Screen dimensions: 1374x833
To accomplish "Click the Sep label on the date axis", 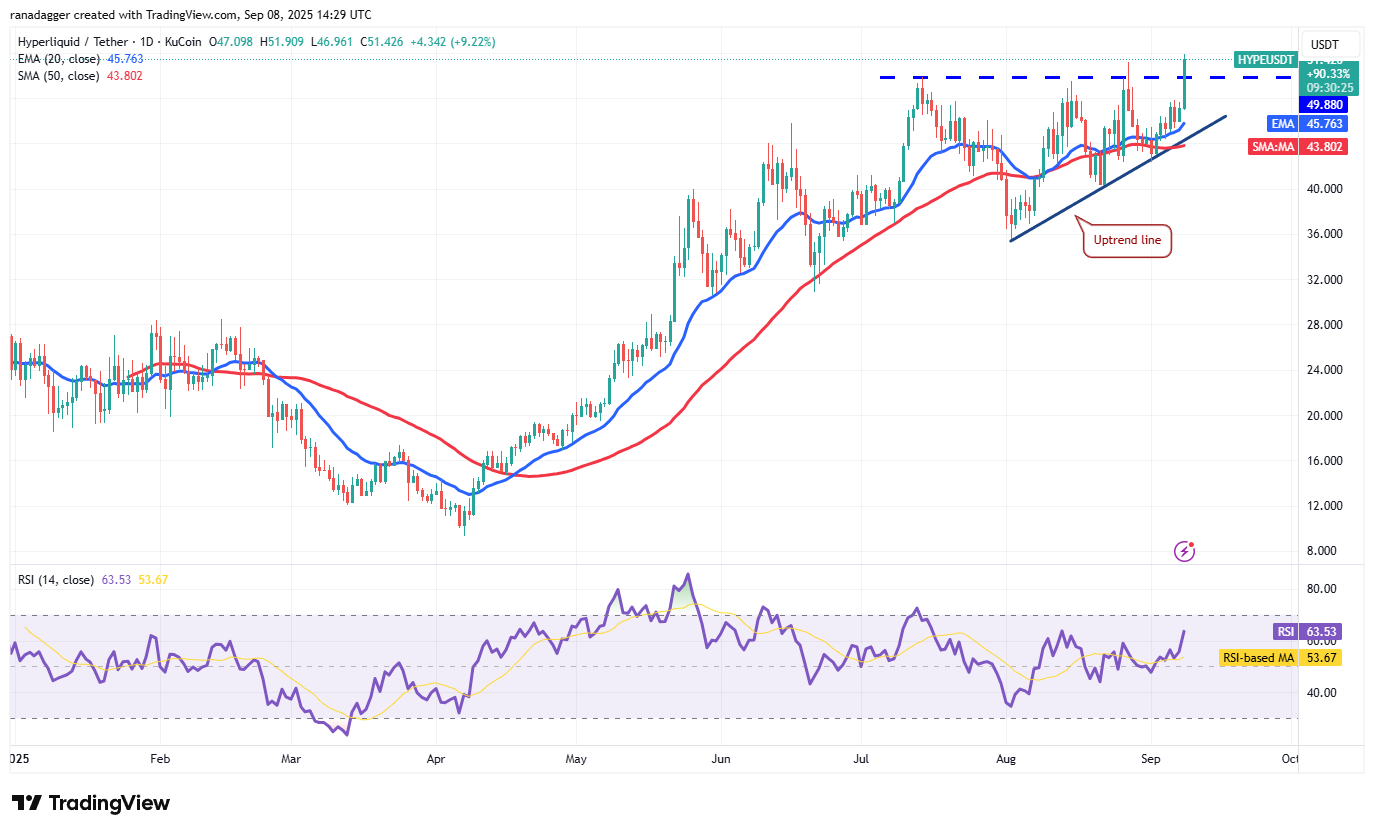I will pyautogui.click(x=1151, y=759).
